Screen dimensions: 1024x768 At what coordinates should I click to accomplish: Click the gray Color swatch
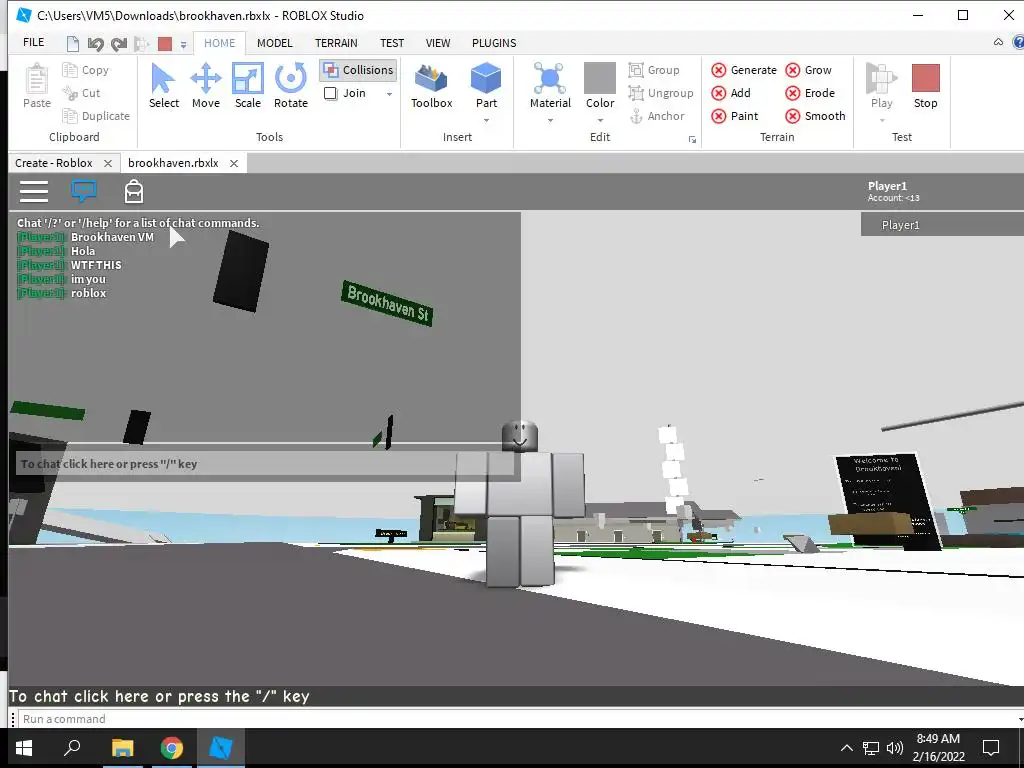[x=600, y=78]
